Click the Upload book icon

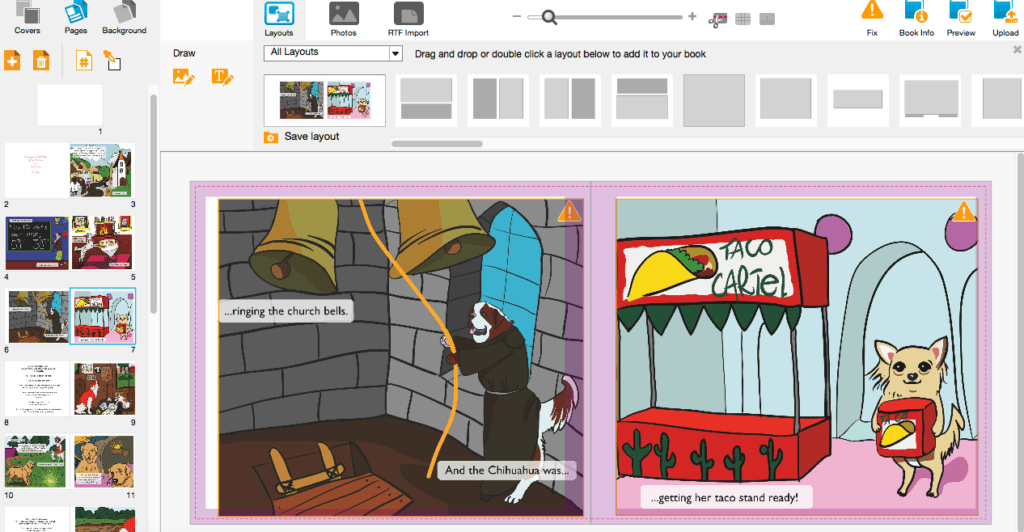[1004, 18]
